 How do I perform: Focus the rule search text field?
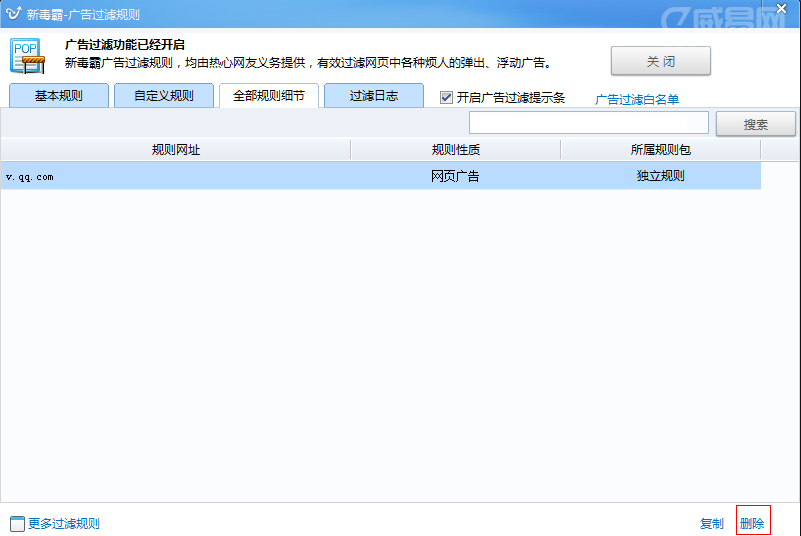pos(588,123)
